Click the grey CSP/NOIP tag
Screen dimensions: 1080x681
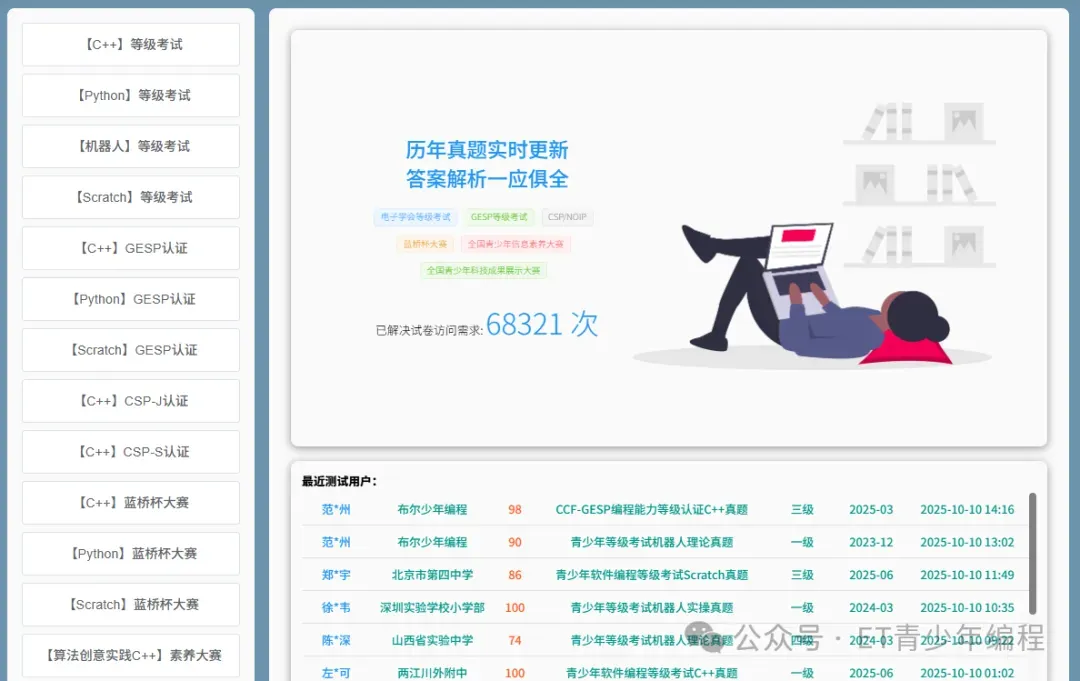tap(567, 217)
